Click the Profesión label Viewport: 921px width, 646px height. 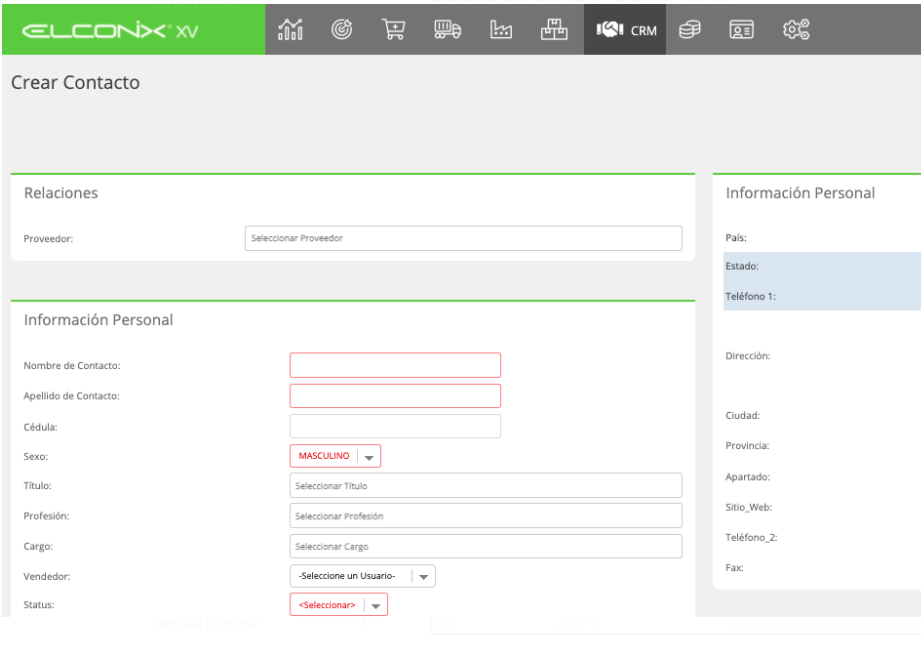46,516
